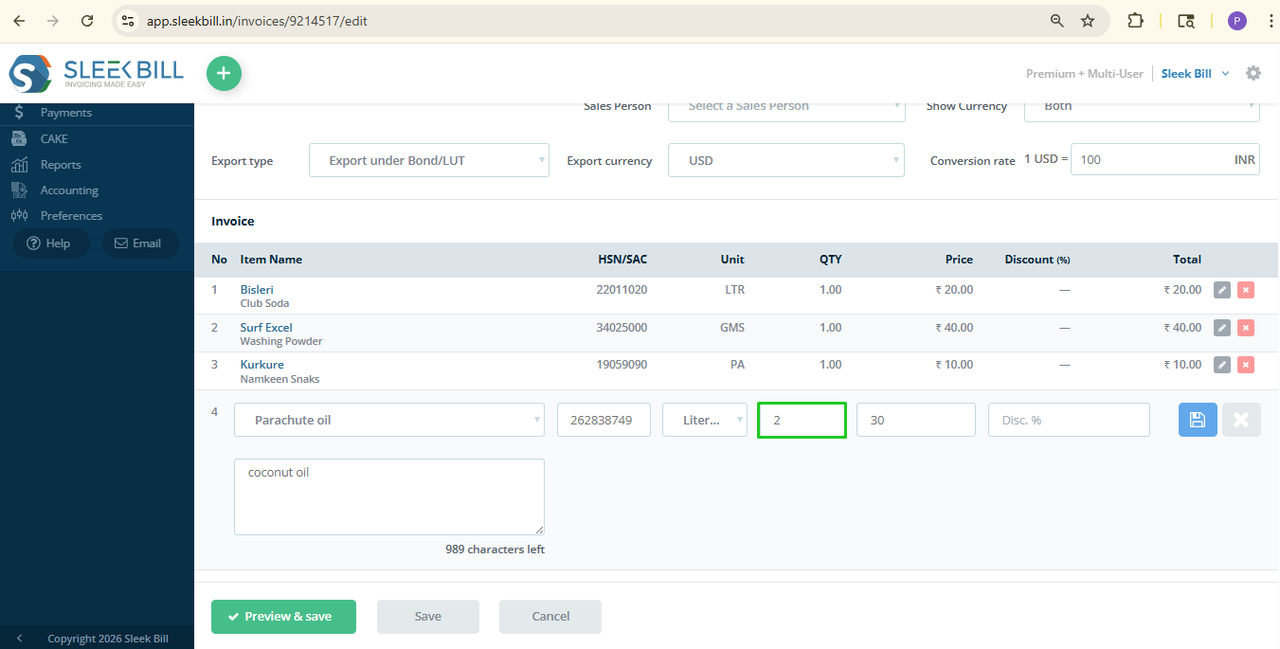Click the green plus create-new button
This screenshot has width=1280, height=649.
(224, 73)
